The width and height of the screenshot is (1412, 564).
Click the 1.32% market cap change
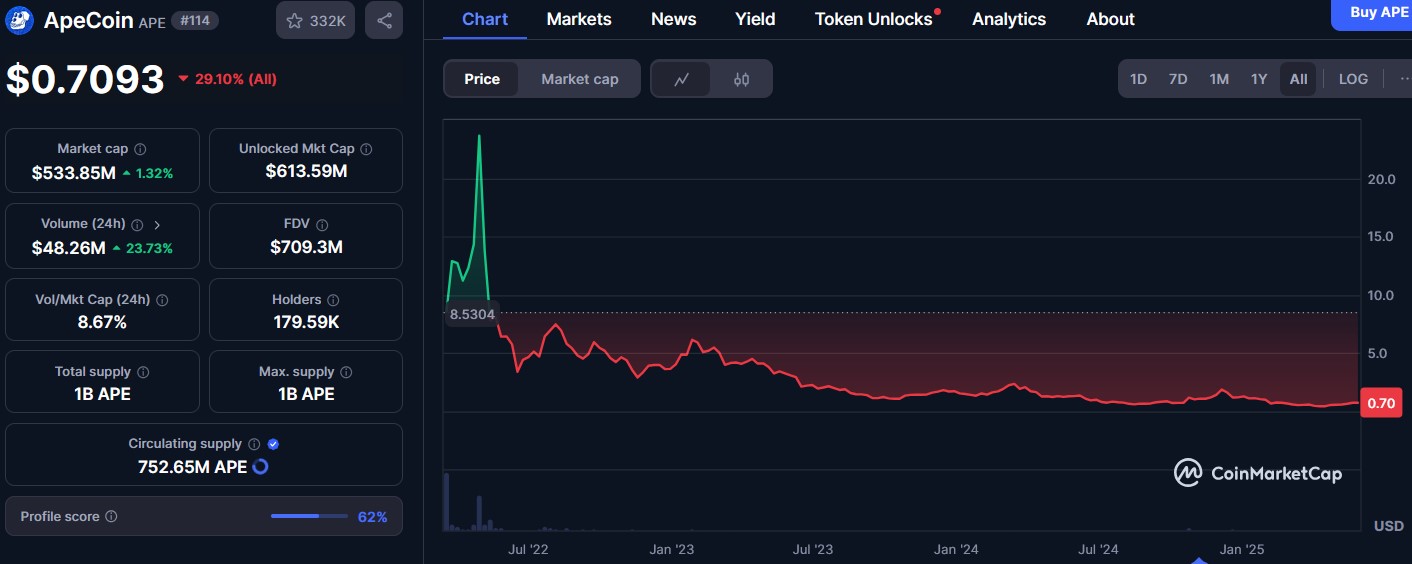coord(148,173)
